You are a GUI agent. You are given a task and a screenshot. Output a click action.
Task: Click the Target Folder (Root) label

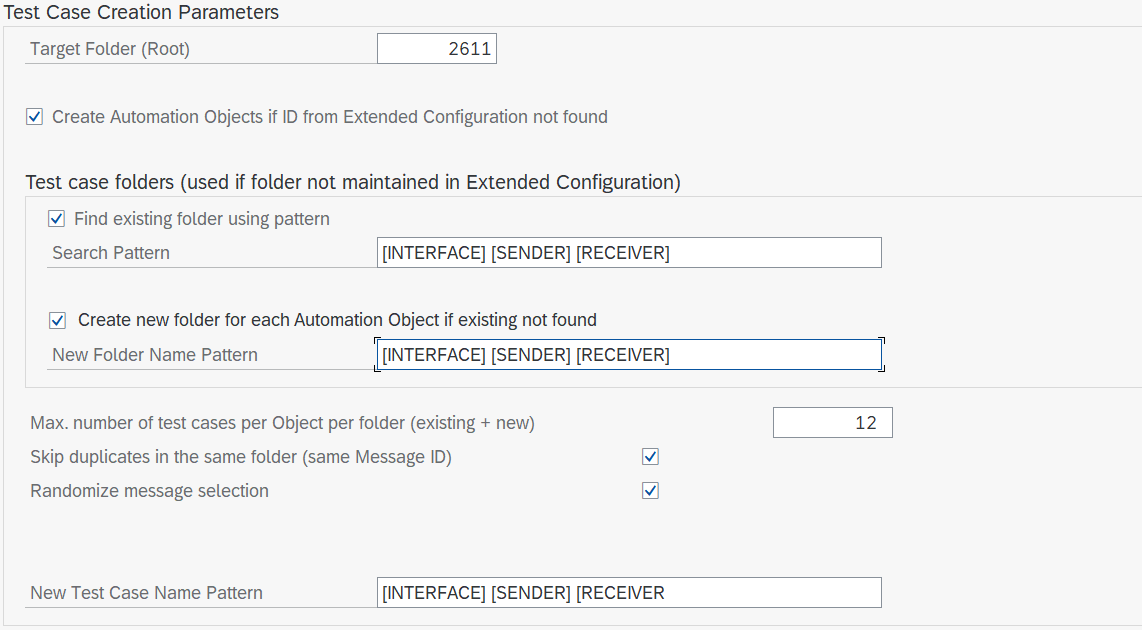point(110,48)
